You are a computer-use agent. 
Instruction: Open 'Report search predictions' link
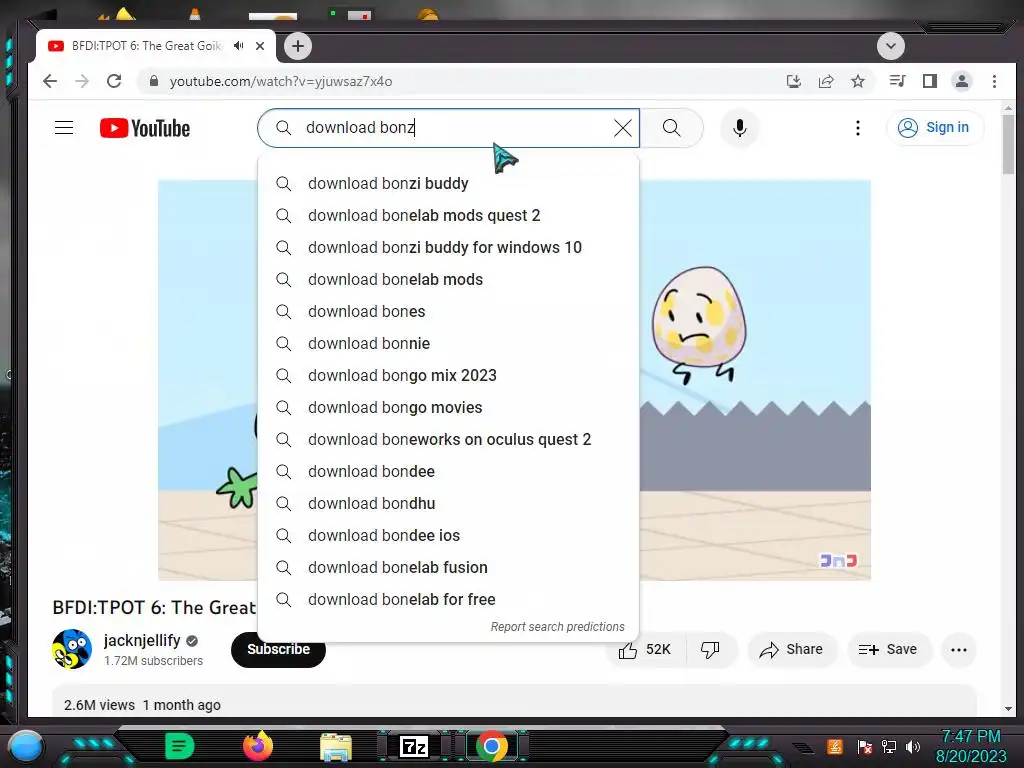click(557, 627)
